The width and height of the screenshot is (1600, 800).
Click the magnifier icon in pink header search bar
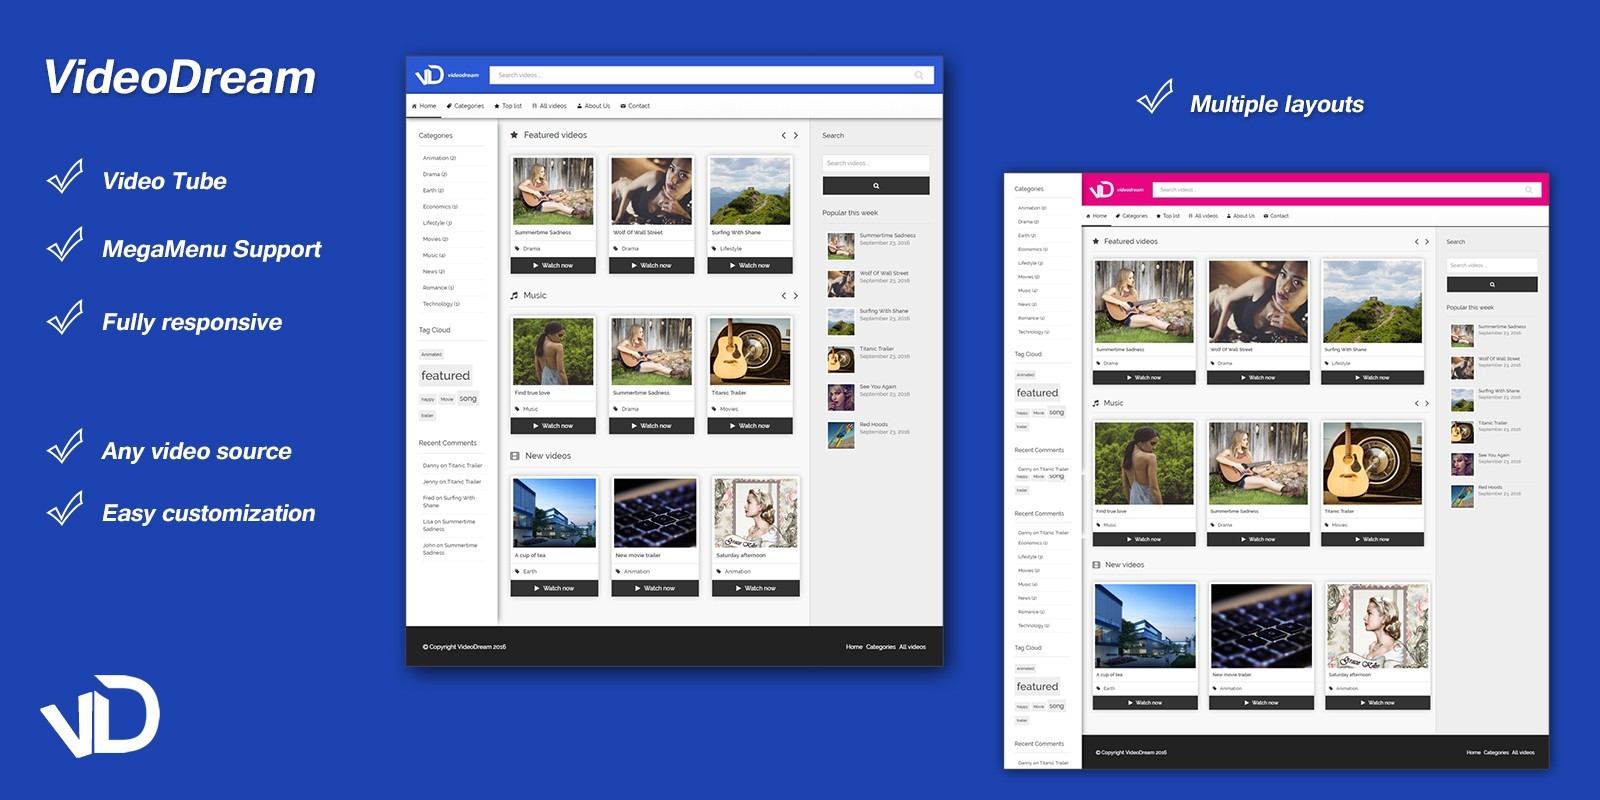tap(1528, 189)
